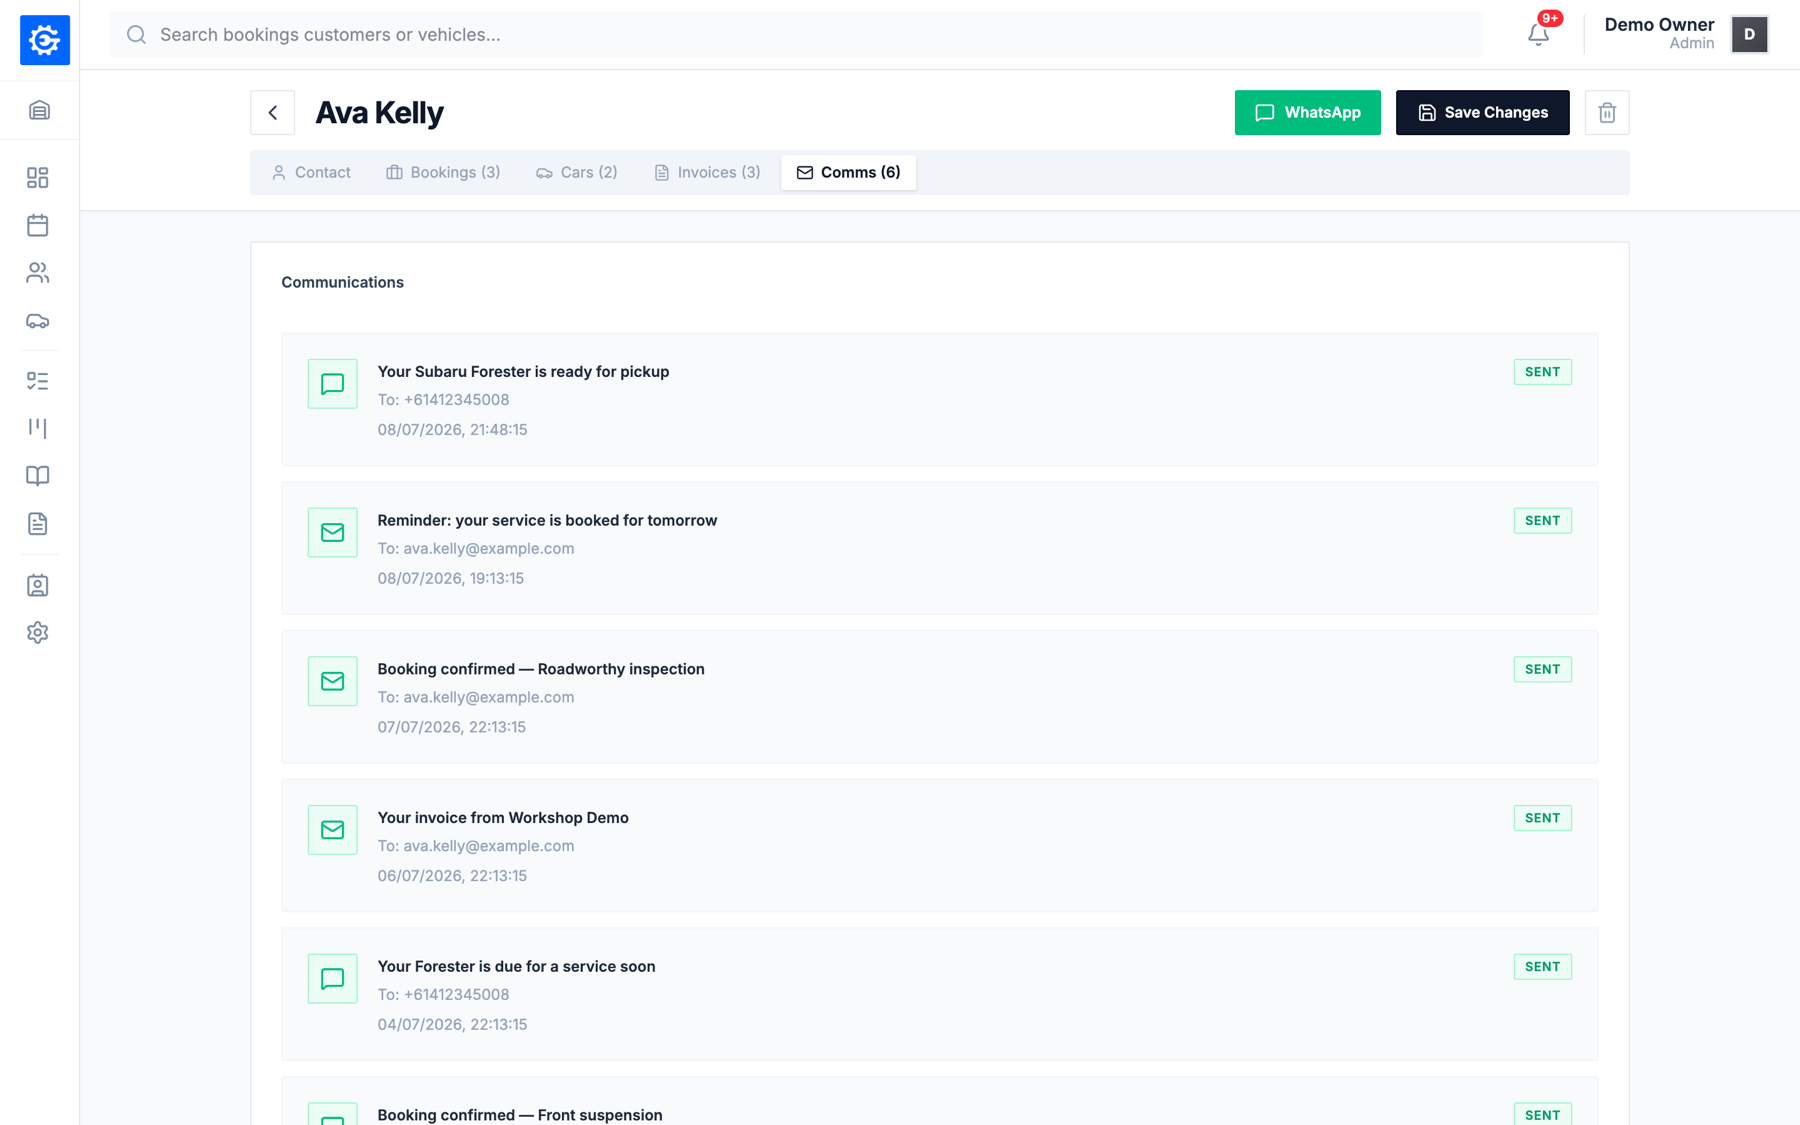The width and height of the screenshot is (1800, 1125).
Task: Click the email icon for Roadworthy inspection confirmation
Action: click(332, 682)
